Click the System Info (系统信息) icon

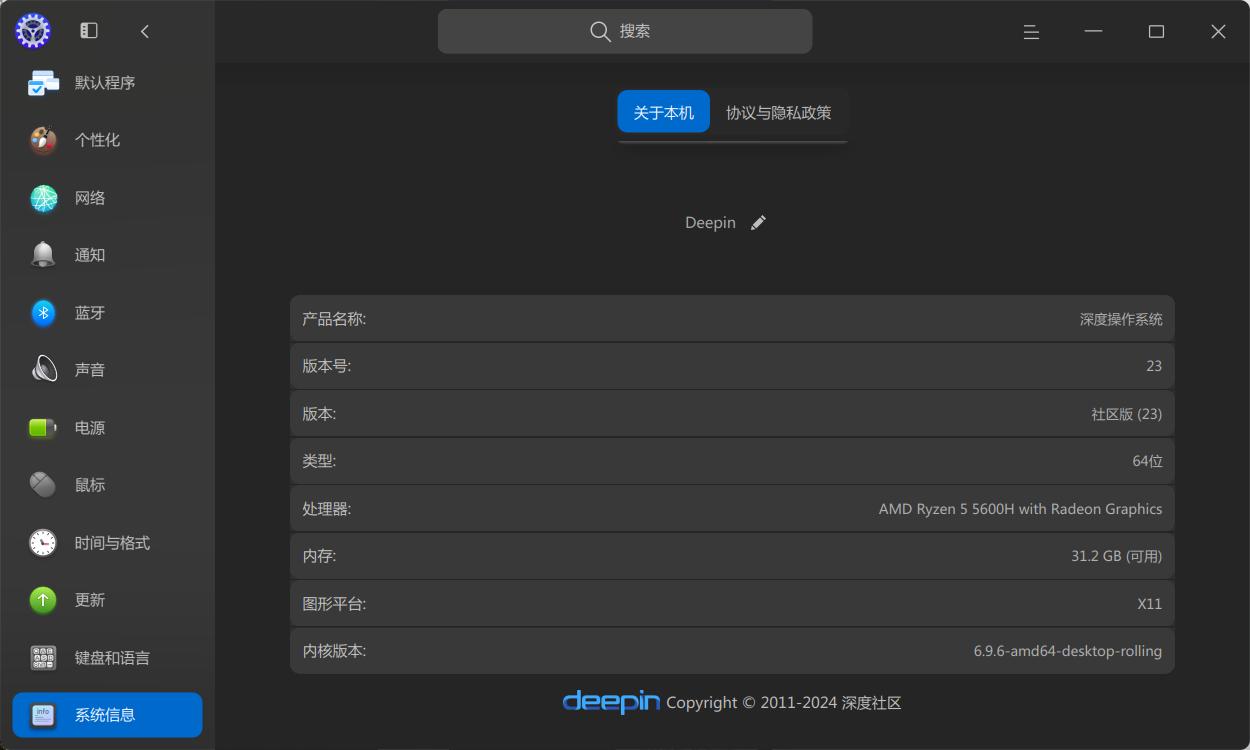43,715
